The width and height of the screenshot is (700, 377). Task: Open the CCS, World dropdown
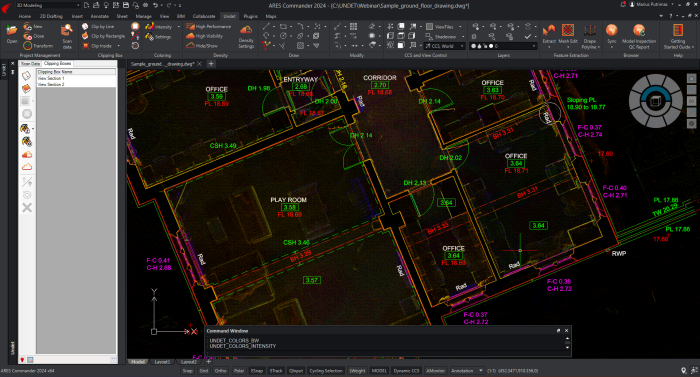(x=444, y=46)
